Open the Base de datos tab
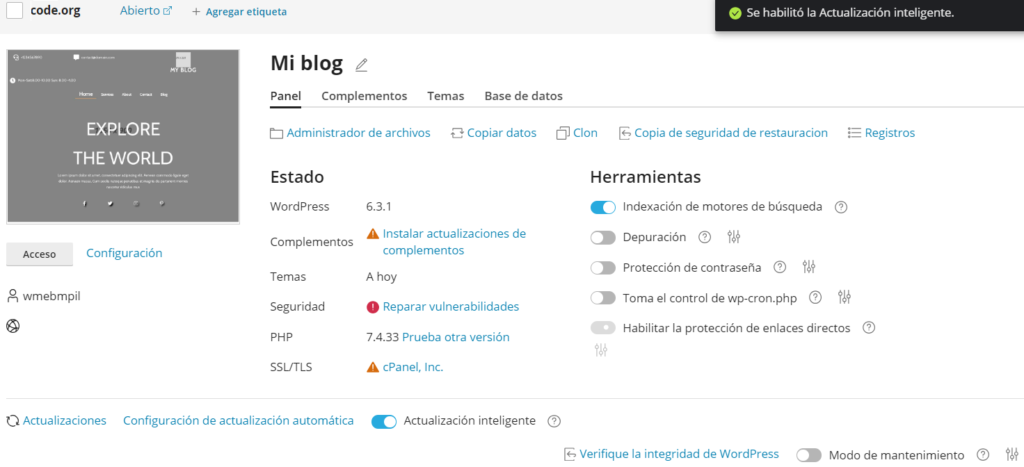Viewport: 1024px width, 467px height. pos(524,96)
